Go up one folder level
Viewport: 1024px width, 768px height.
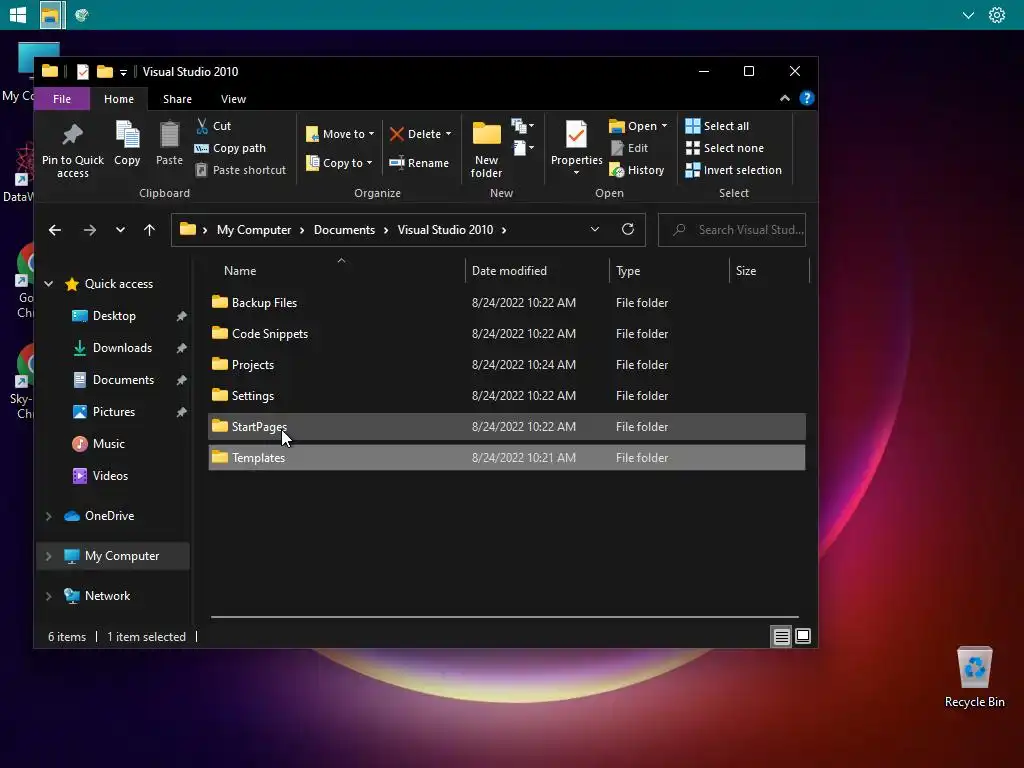point(150,230)
